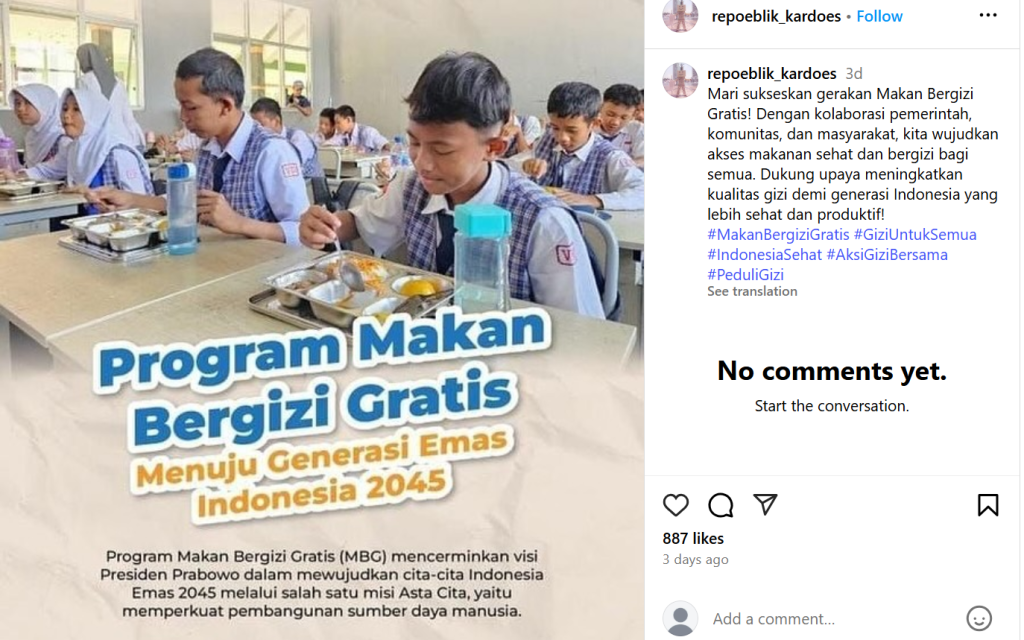Image resolution: width=1024 pixels, height=640 pixels.
Task: View who liked via 887 likes
Action: (693, 539)
